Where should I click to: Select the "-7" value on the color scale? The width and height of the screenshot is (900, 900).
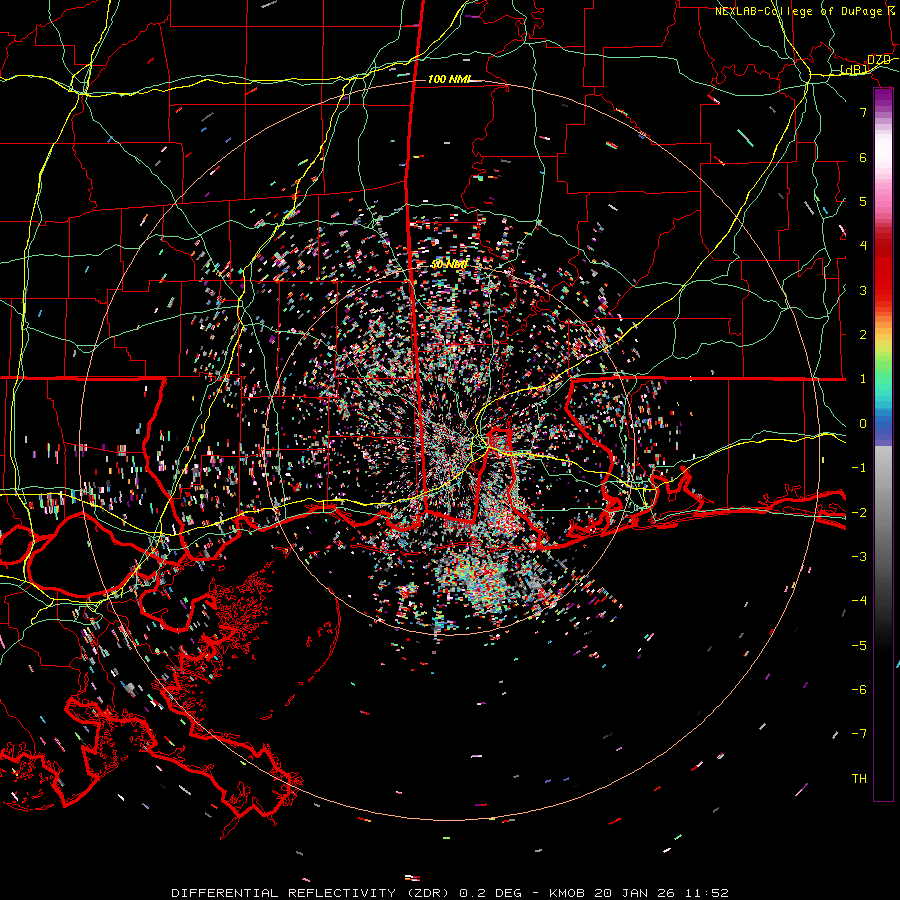pos(859,734)
